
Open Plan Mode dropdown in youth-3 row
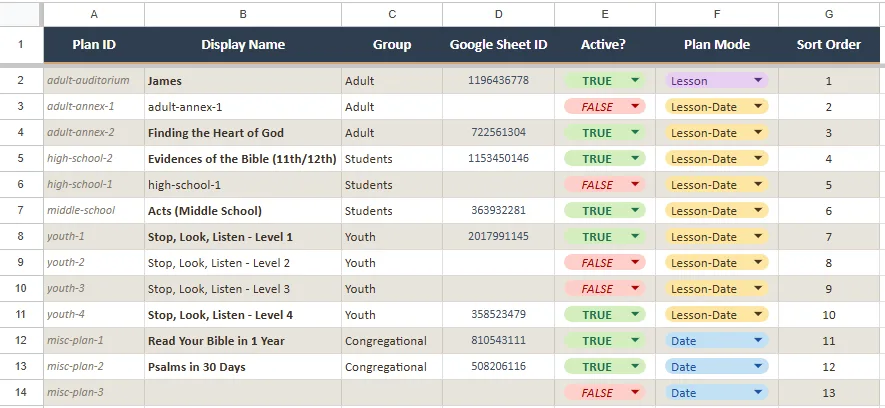[x=717, y=288]
